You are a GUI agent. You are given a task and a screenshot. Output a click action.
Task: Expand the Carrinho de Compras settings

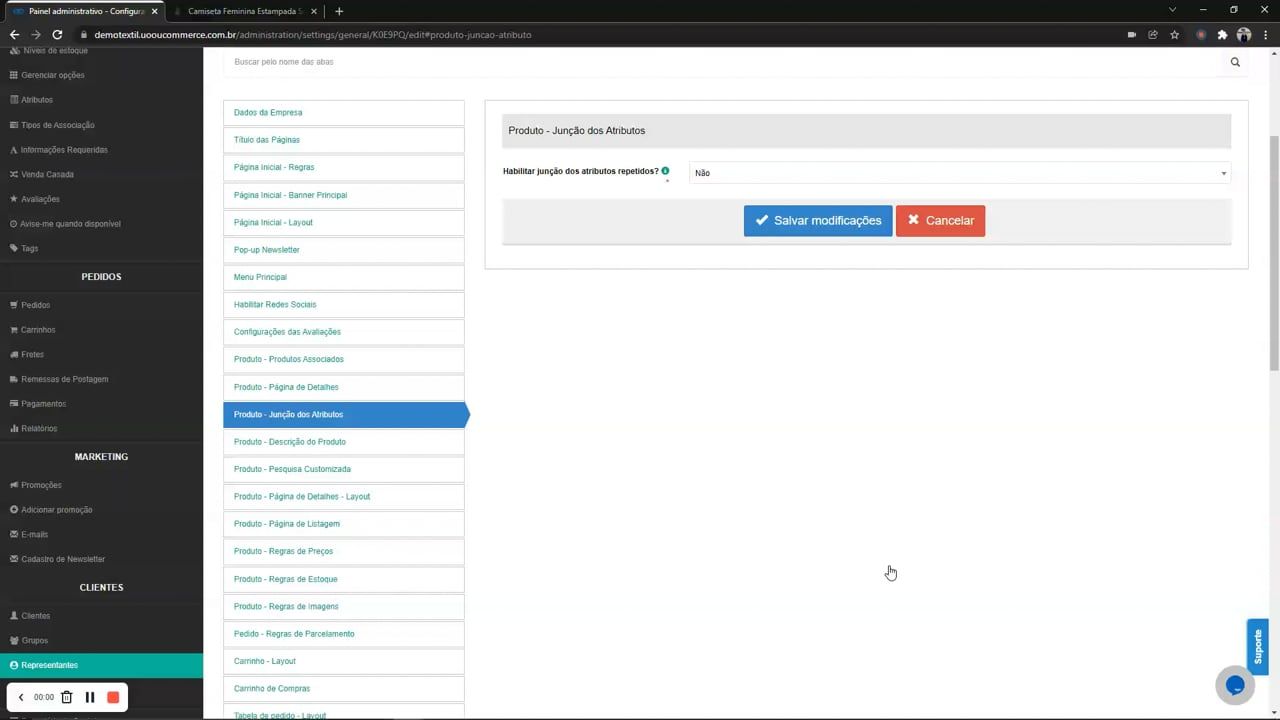(271, 688)
